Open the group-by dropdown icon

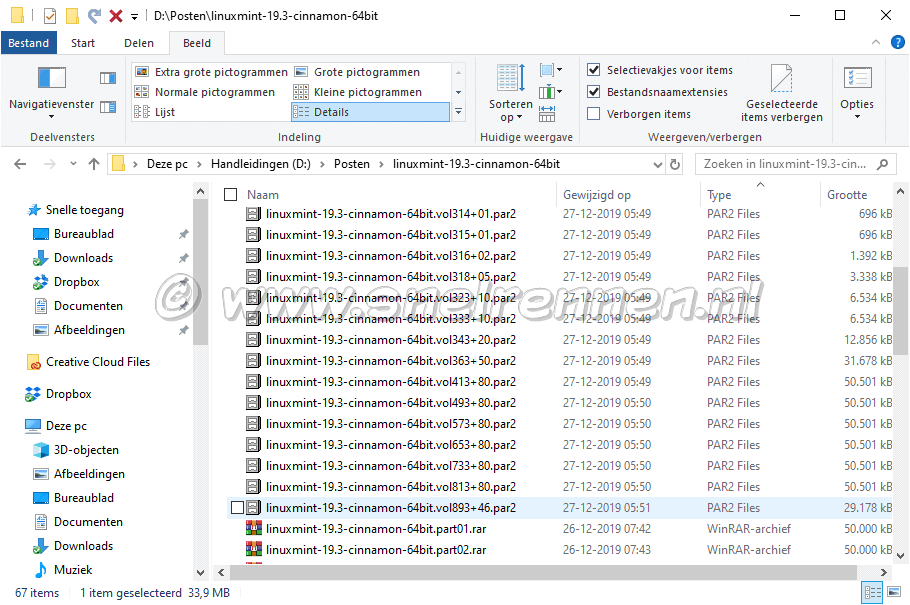coord(551,70)
